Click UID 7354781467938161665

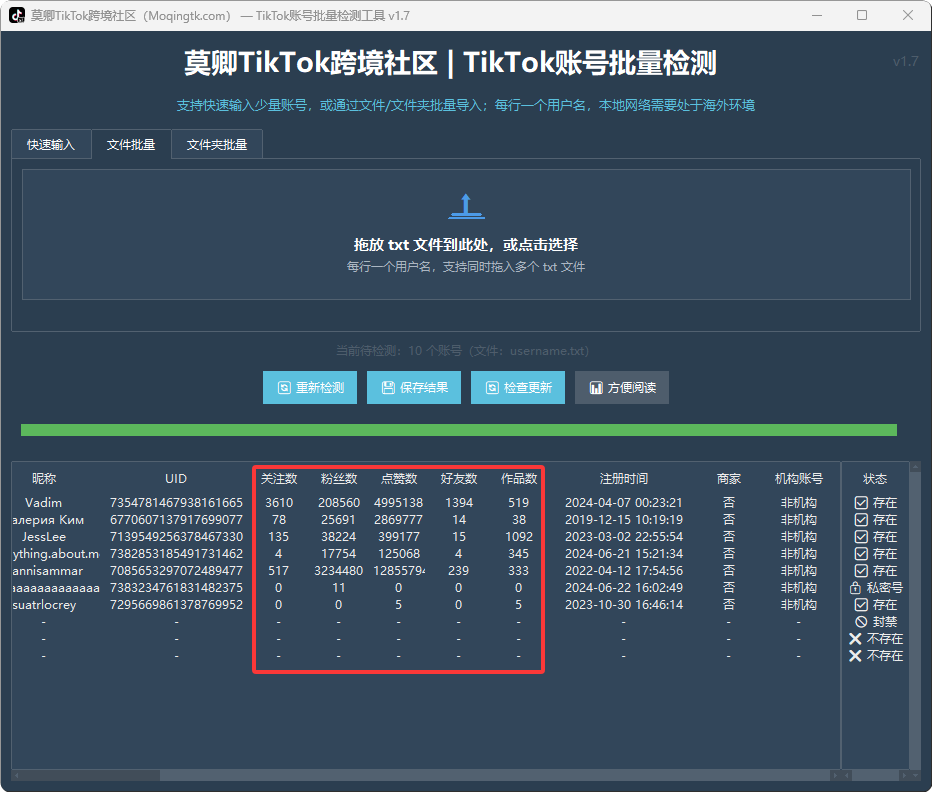pos(177,502)
